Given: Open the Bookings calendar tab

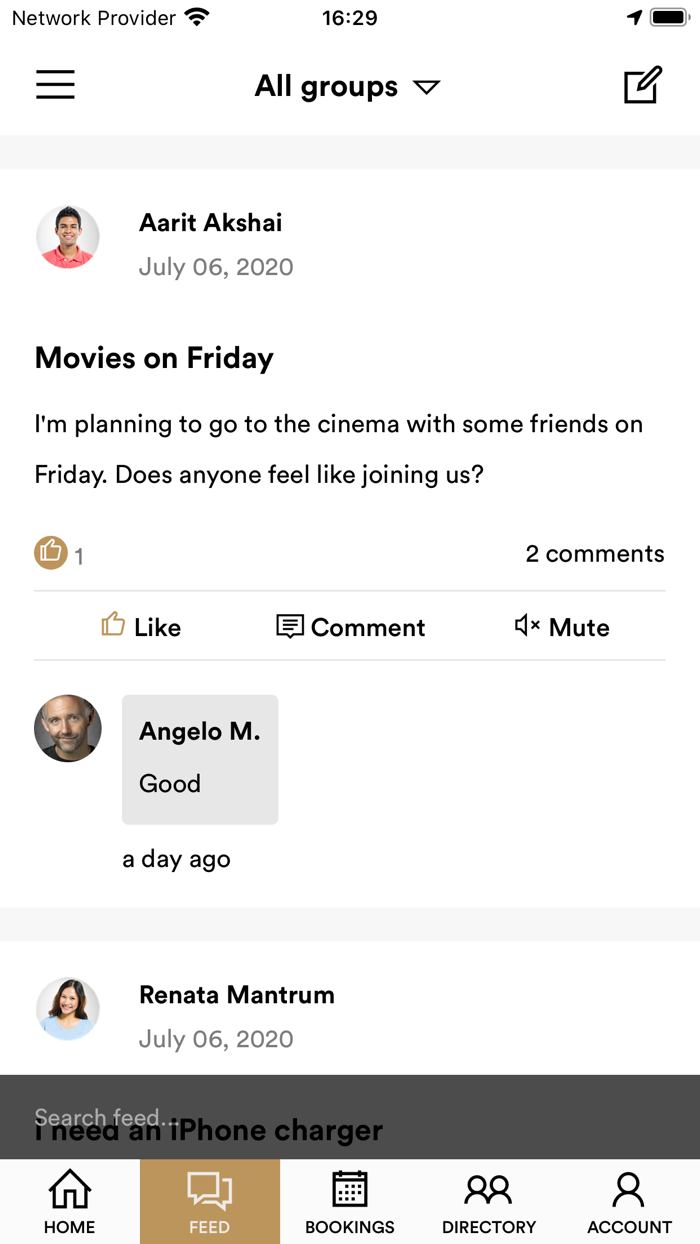Looking at the screenshot, I should [350, 1202].
